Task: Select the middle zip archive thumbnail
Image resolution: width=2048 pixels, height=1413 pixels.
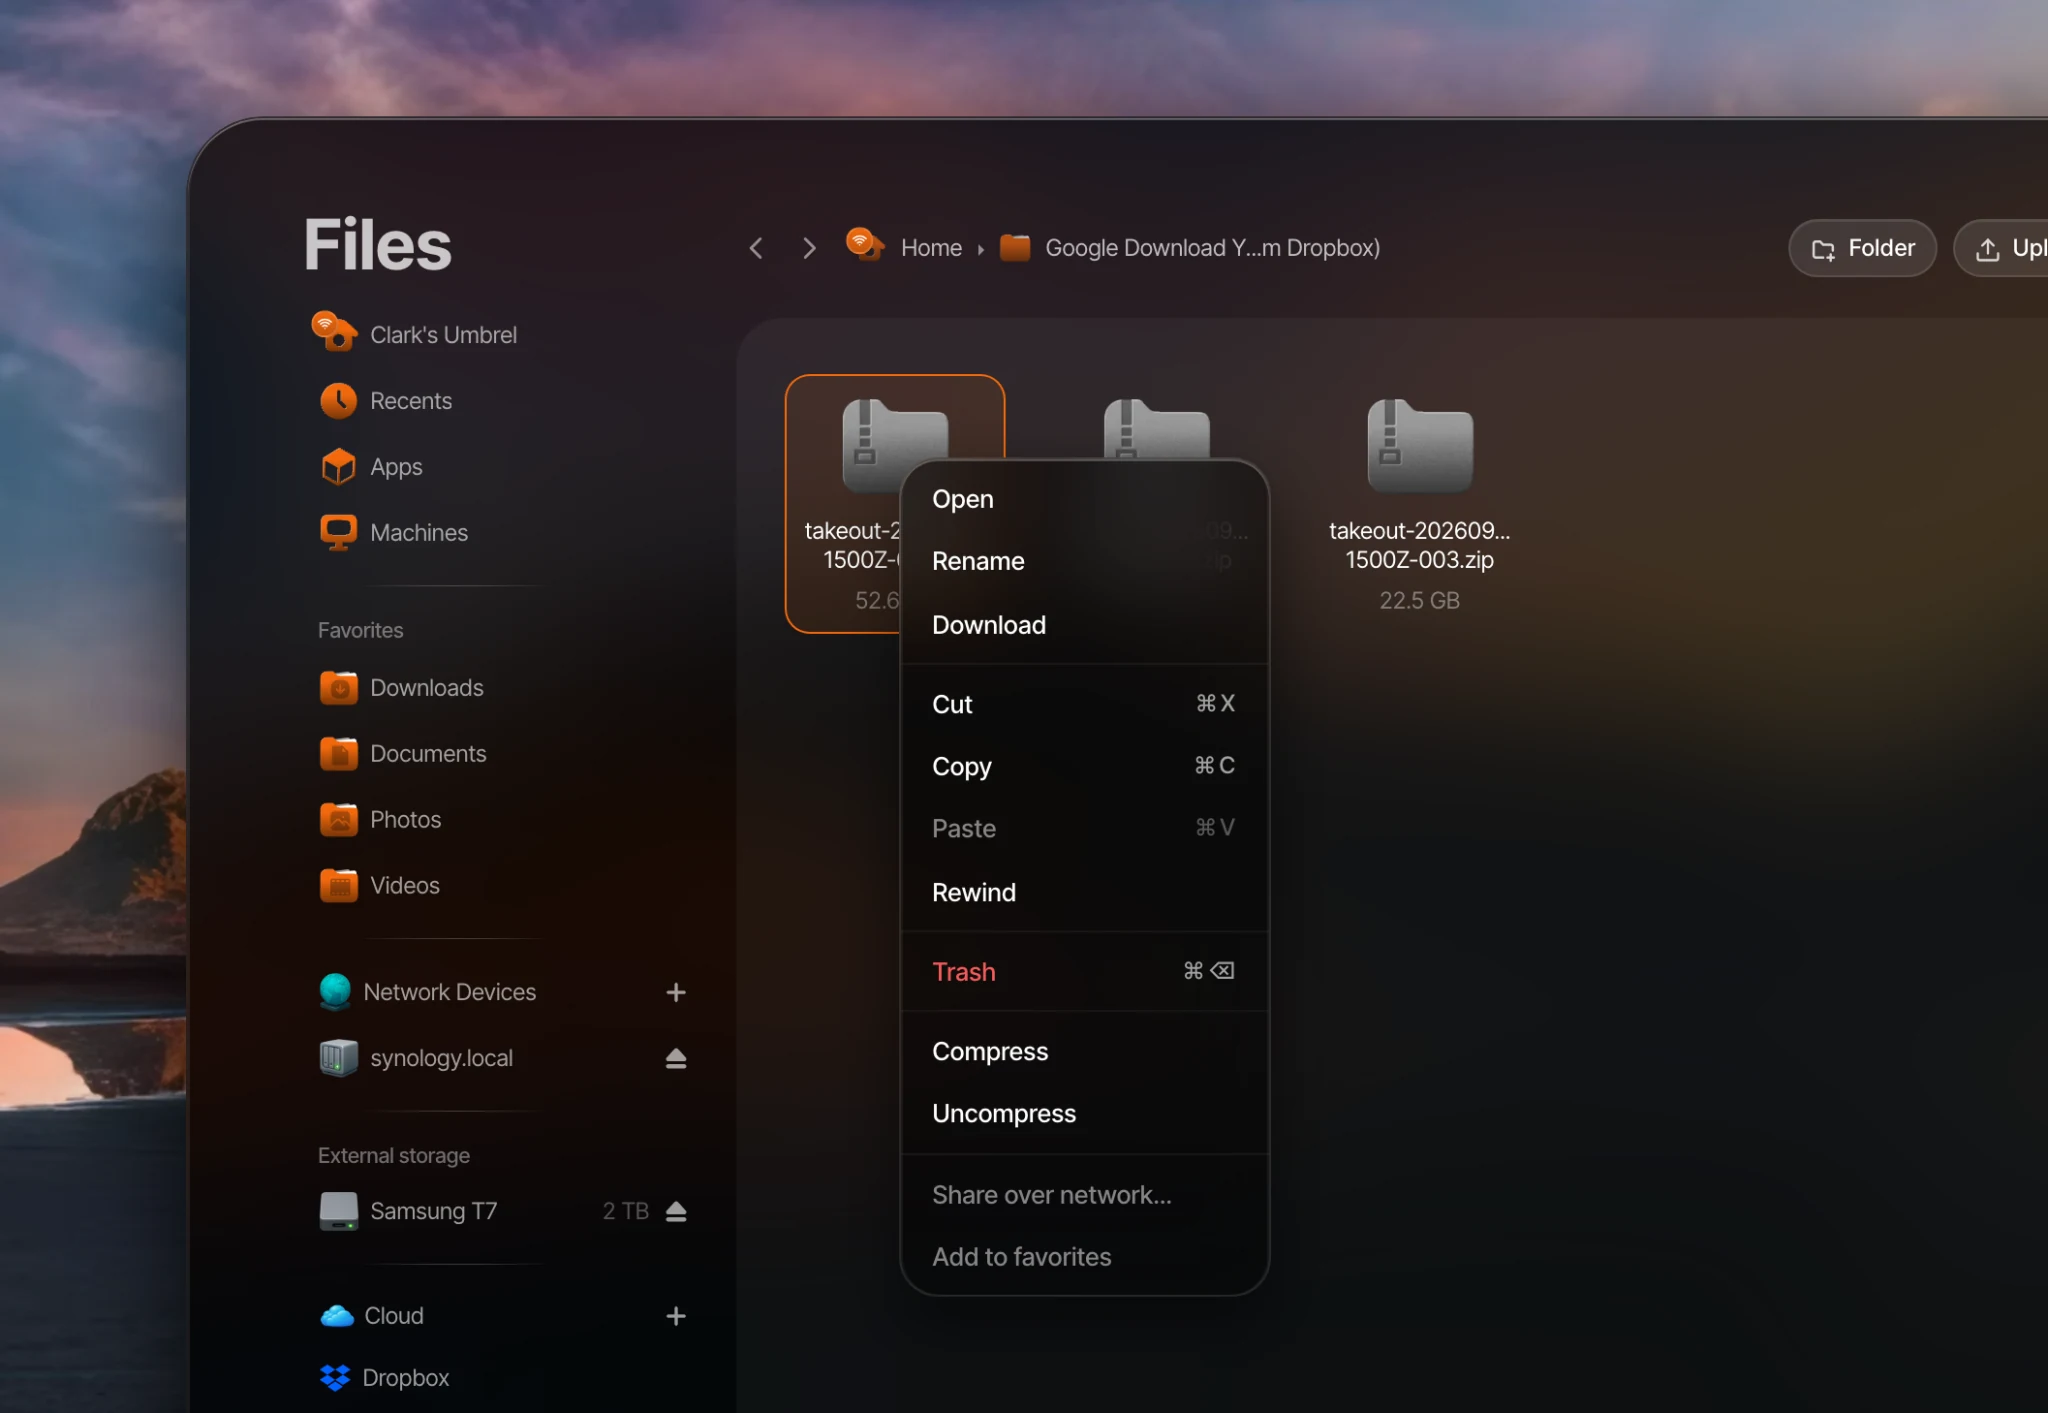Action: coord(1157,429)
